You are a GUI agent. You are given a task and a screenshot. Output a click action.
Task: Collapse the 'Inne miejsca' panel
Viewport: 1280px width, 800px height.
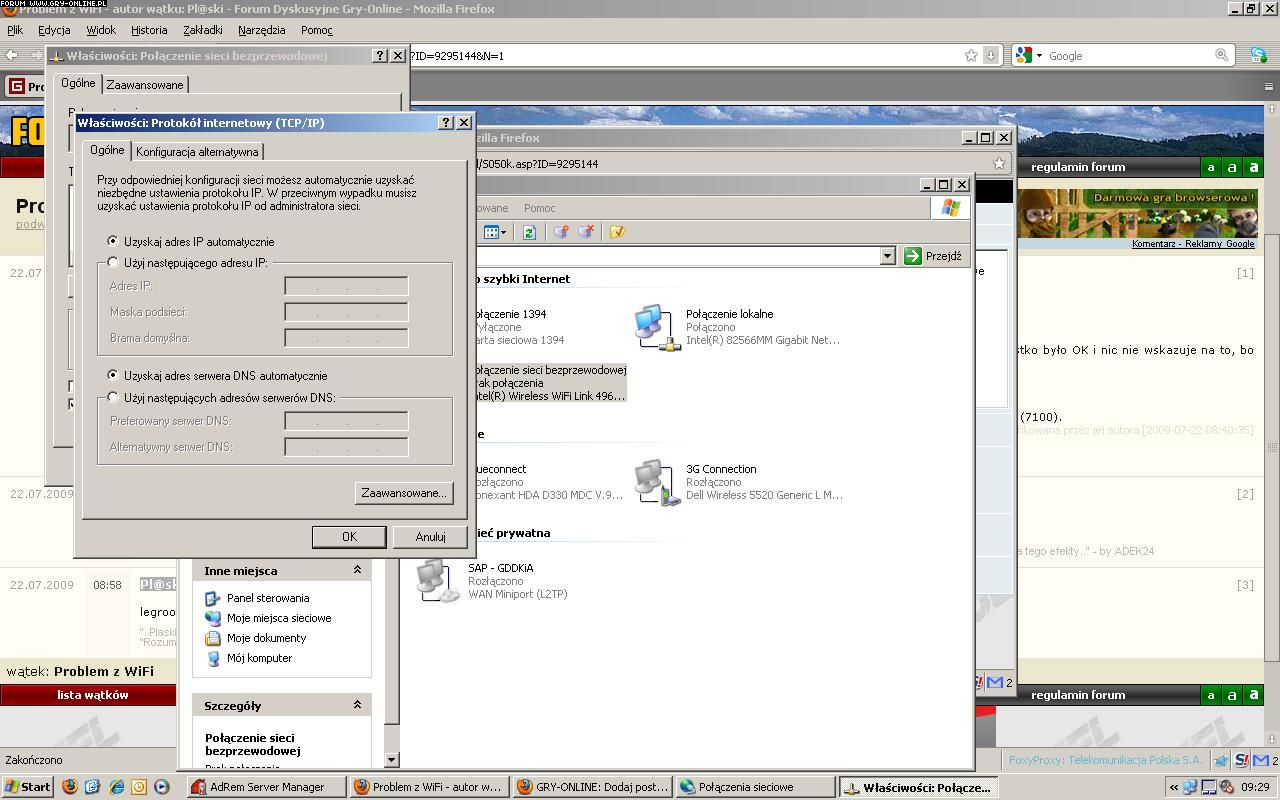(357, 570)
